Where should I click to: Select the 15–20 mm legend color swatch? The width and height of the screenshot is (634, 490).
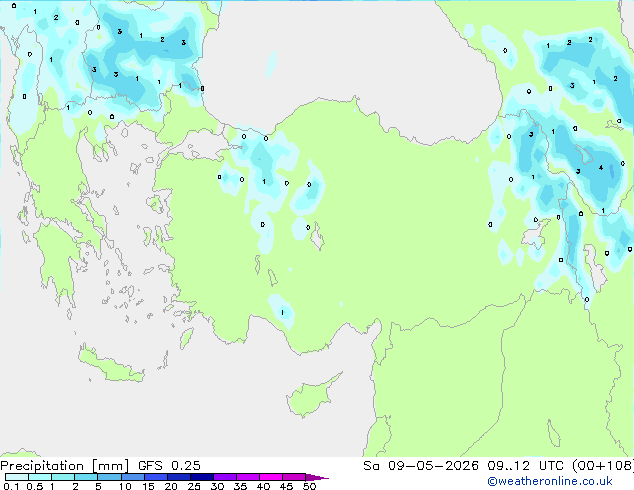(x=156, y=477)
